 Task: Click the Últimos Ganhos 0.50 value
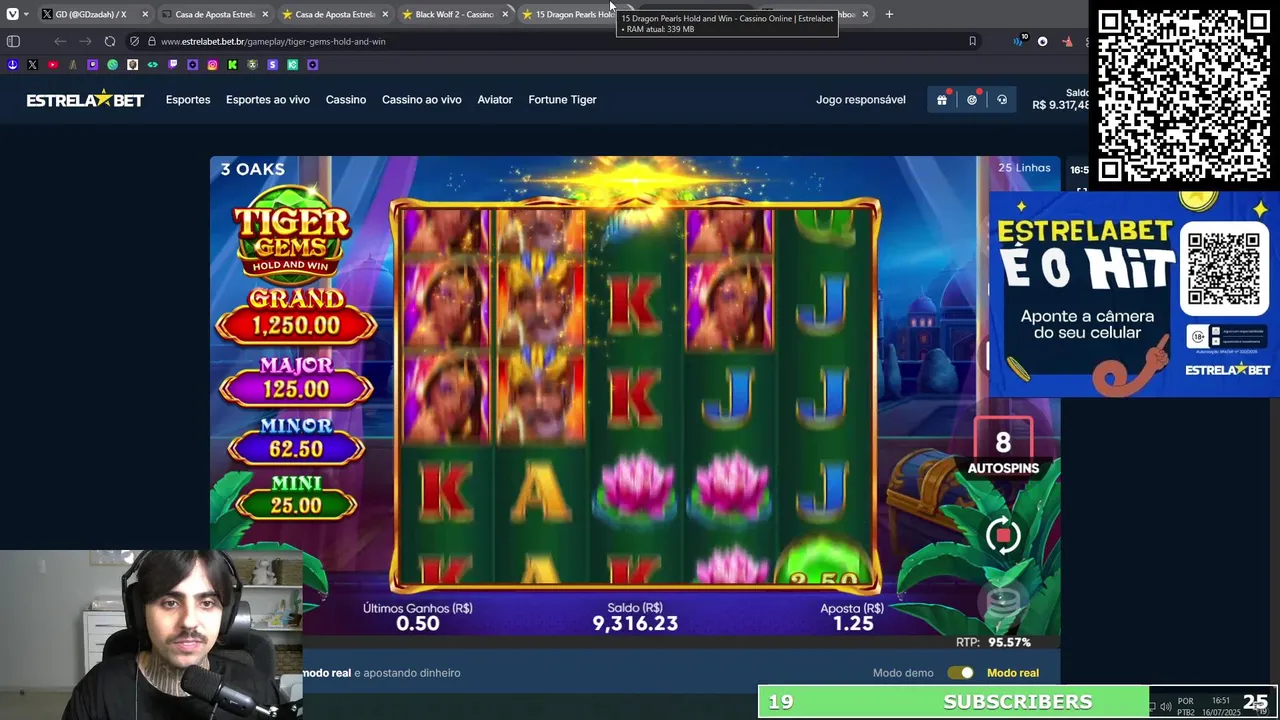418,623
